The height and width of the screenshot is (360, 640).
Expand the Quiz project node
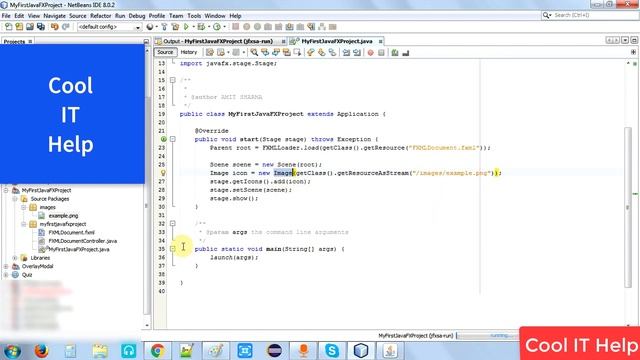pyautogui.click(x=6, y=275)
